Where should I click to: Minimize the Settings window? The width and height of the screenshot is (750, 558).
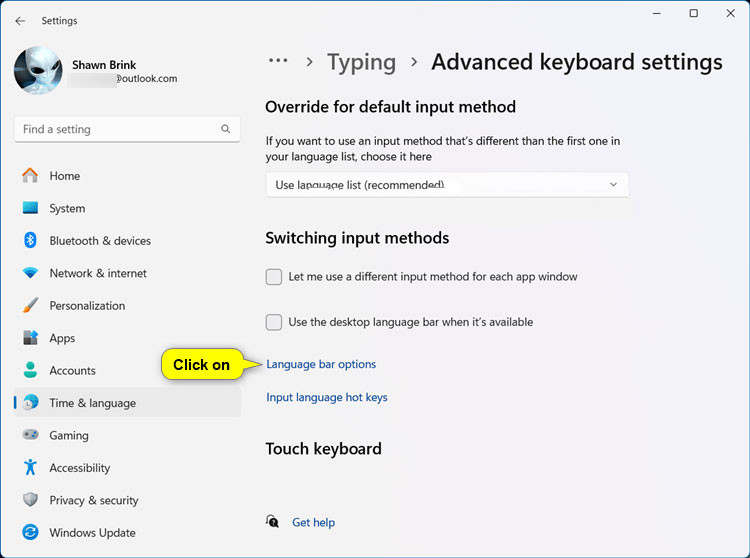tap(657, 13)
